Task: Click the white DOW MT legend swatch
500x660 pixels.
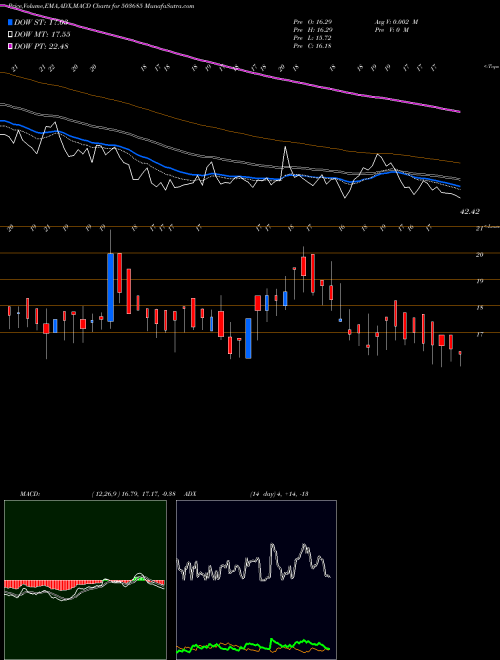Action: 10,35
